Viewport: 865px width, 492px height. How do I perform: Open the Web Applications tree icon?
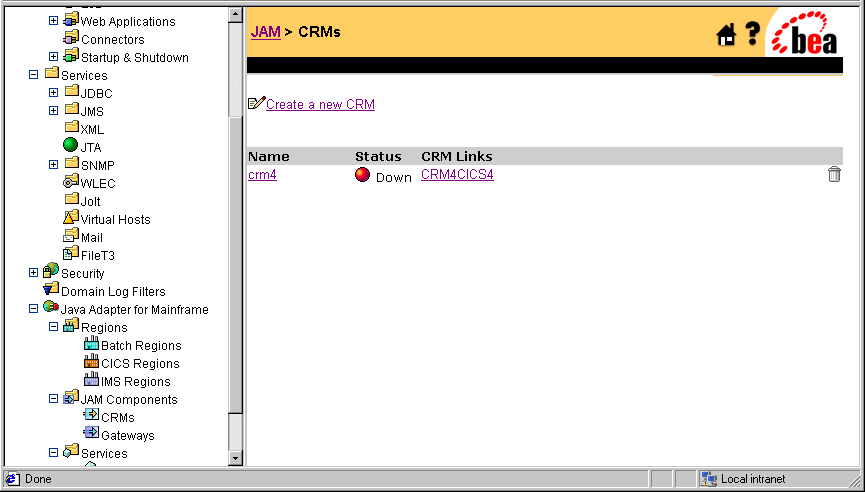pos(71,20)
